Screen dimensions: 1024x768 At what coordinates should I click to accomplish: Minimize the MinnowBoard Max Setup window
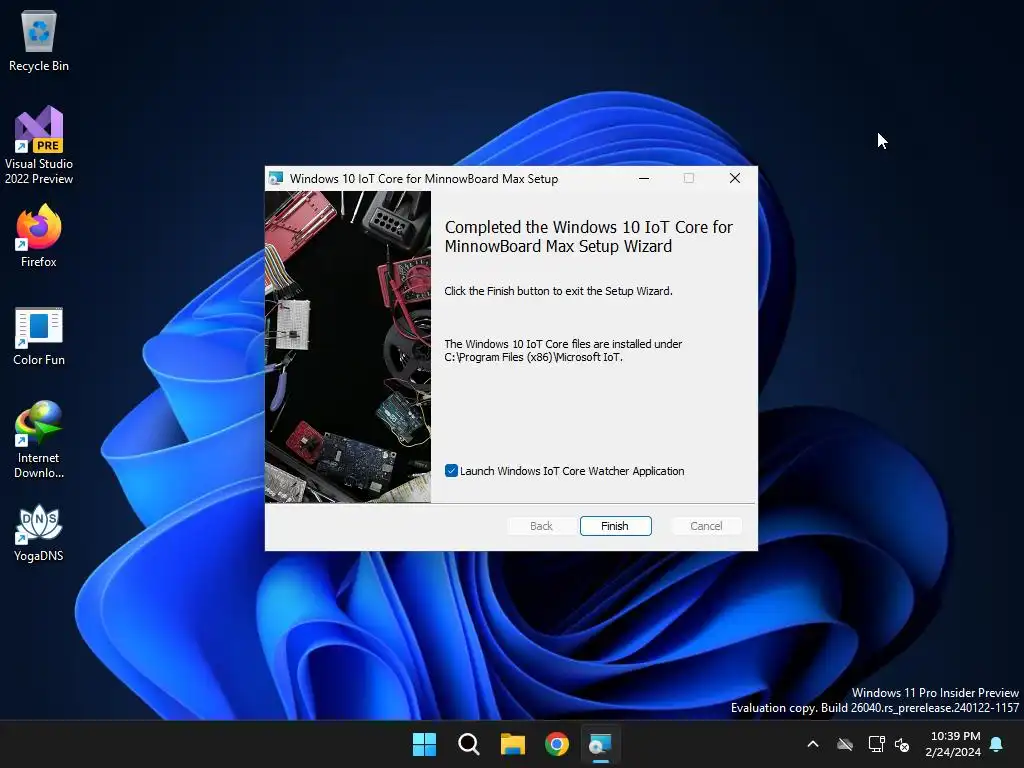(644, 178)
